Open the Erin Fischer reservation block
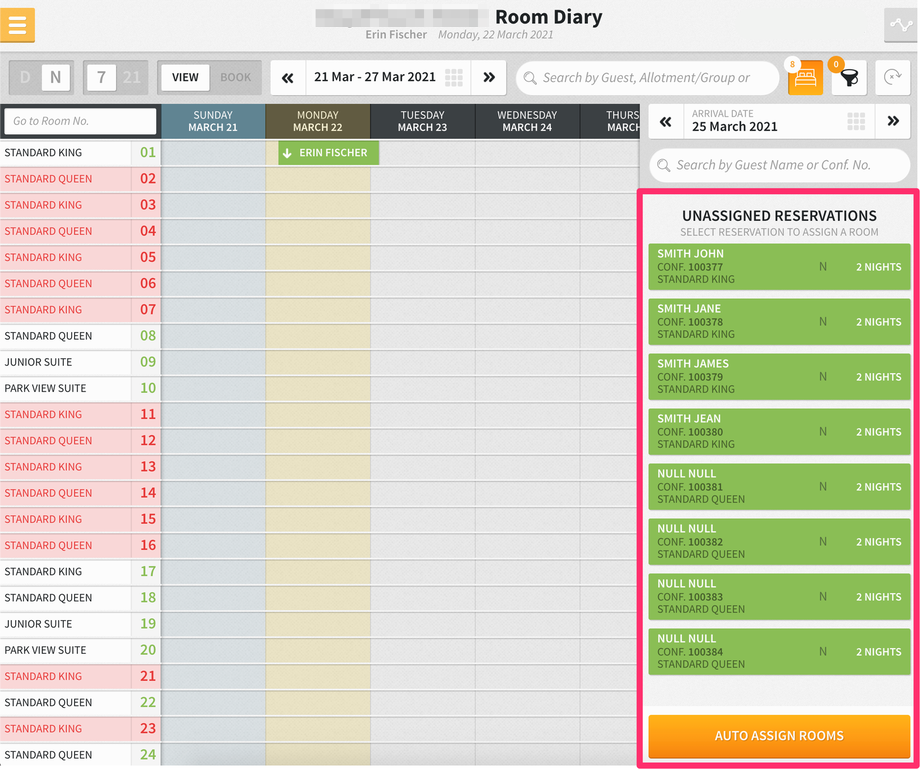920x769 pixels. coord(329,153)
